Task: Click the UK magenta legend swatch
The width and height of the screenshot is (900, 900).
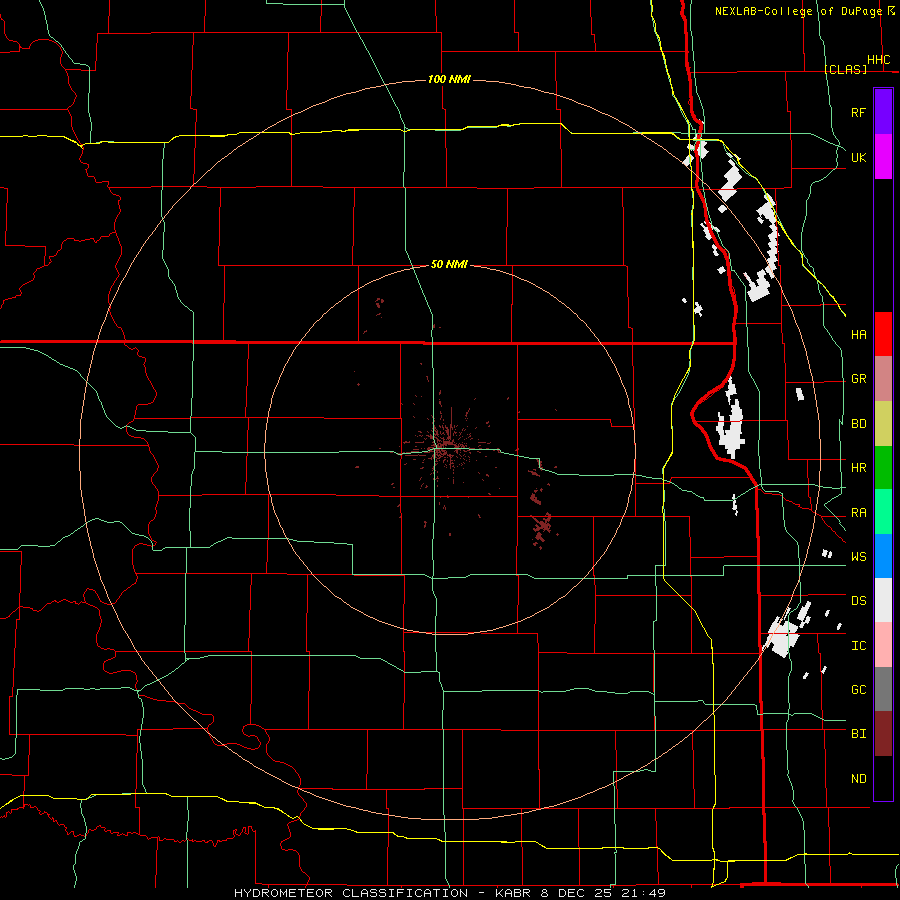Action: click(x=883, y=157)
